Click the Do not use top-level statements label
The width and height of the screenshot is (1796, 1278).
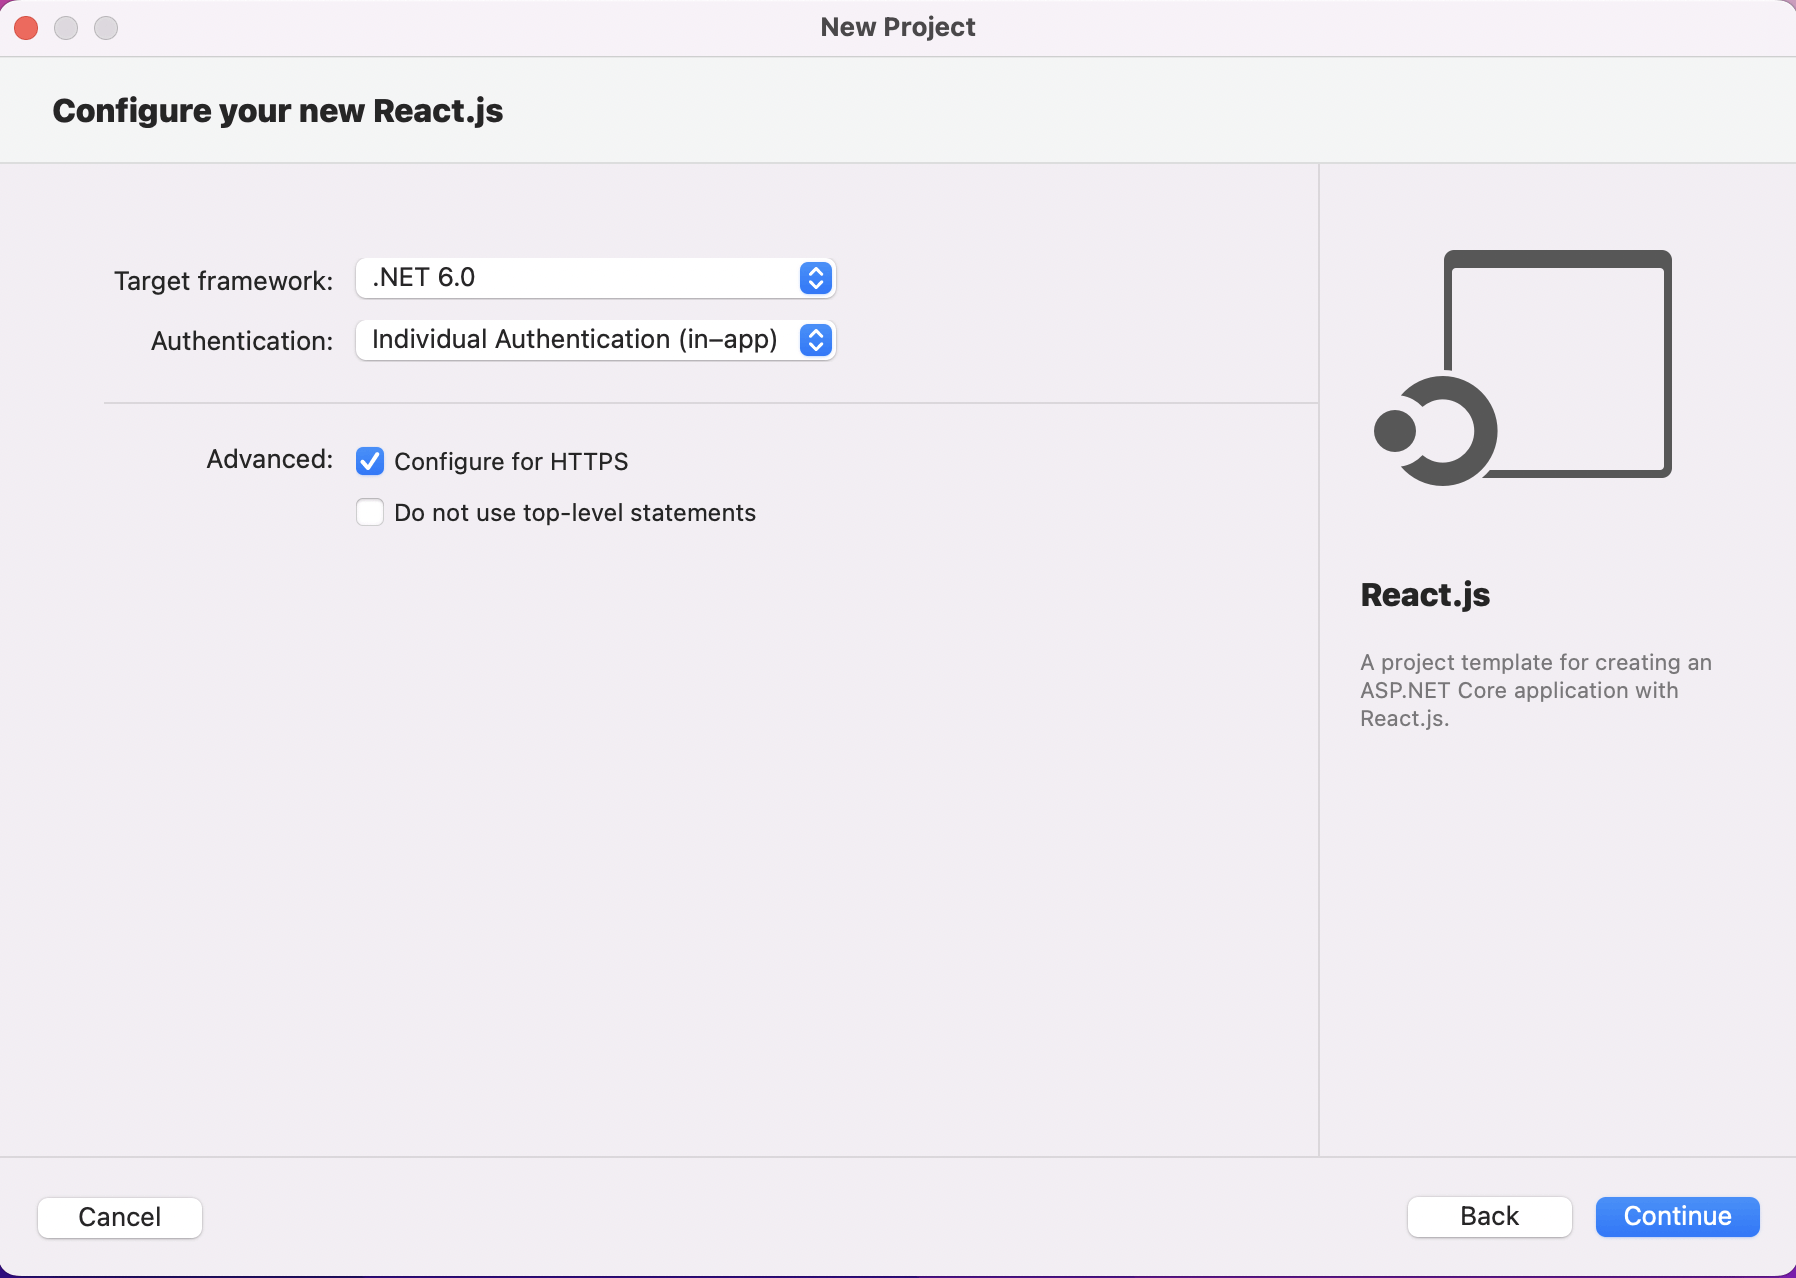click(x=575, y=513)
